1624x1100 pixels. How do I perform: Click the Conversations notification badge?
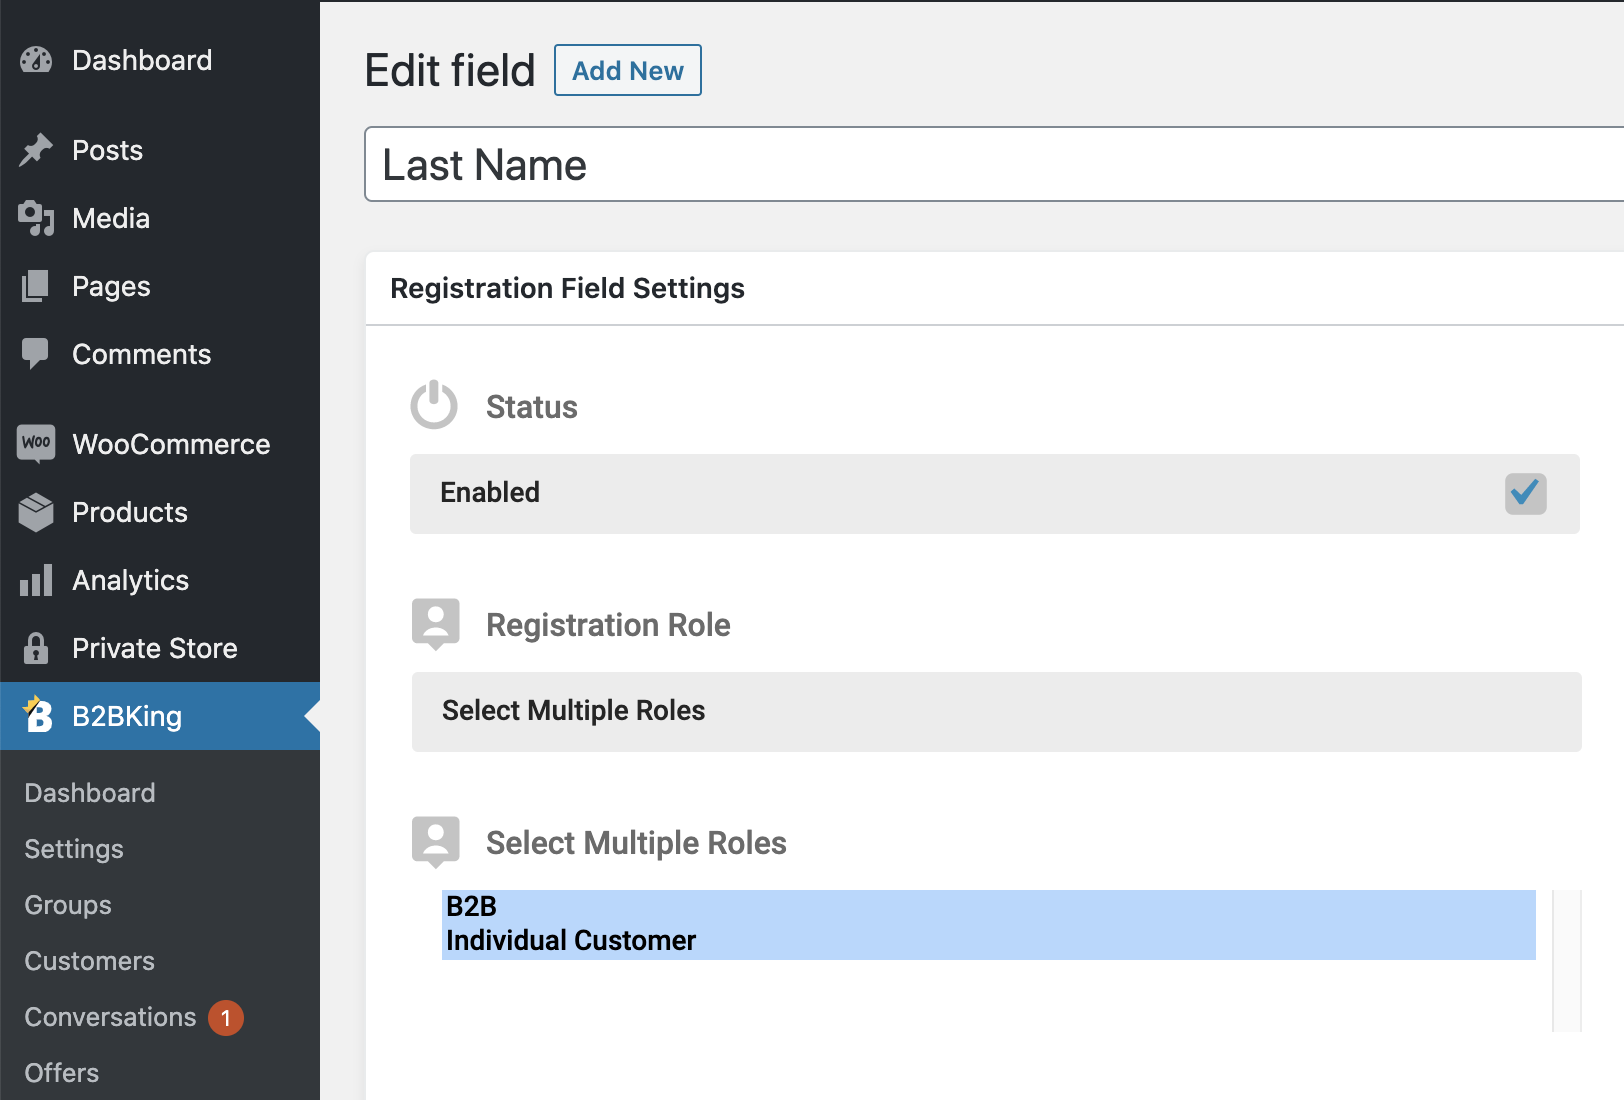pos(226,1018)
